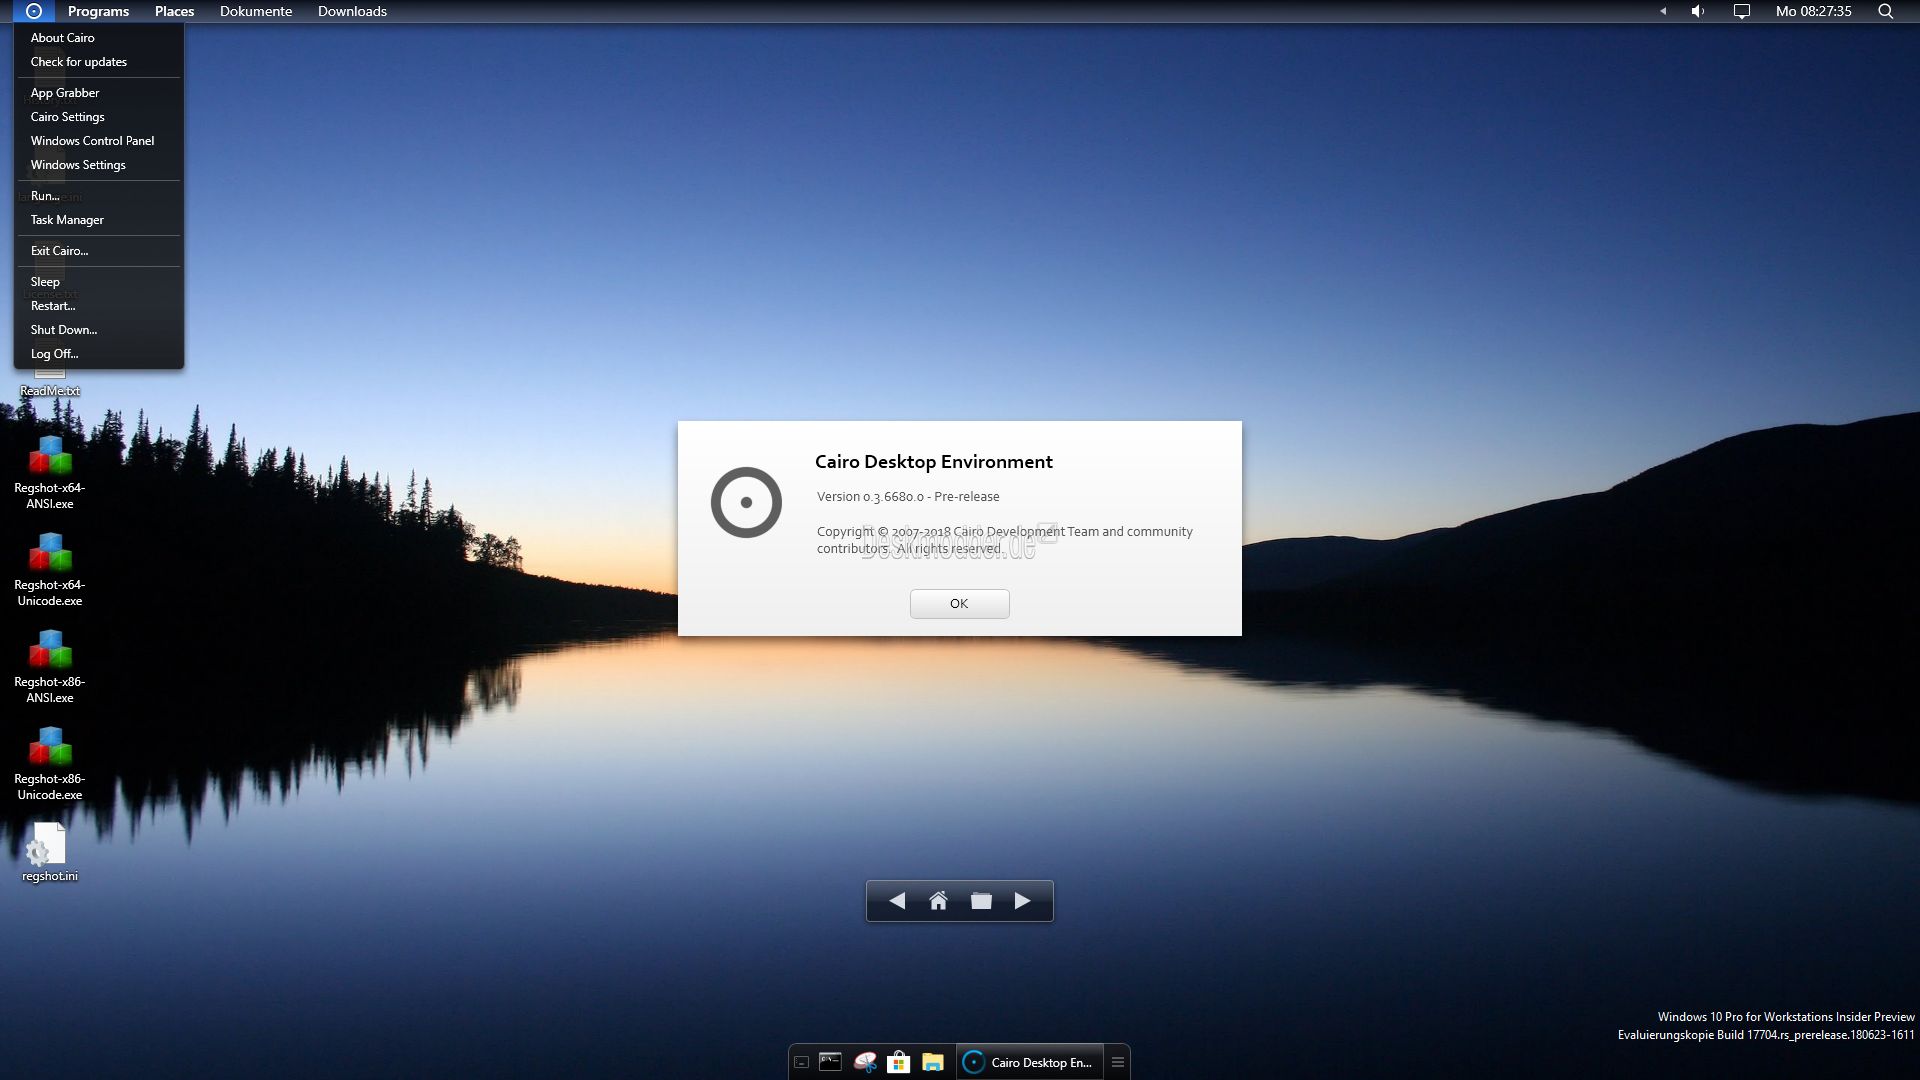Open the search magnifier in menu bar
Viewport: 1920px width, 1080px height.
(x=1886, y=11)
